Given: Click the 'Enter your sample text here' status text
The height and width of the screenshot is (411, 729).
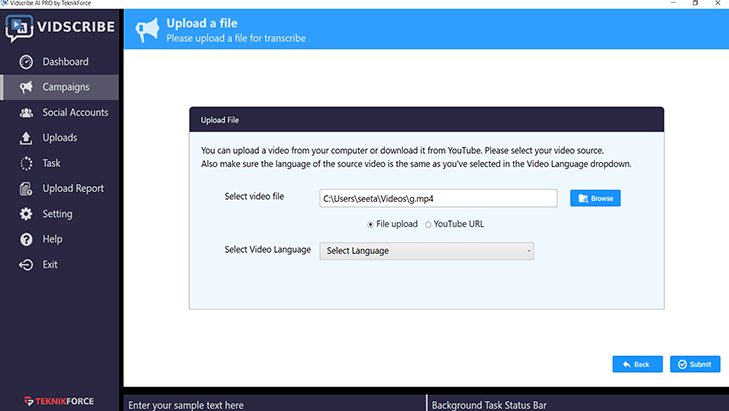Looking at the screenshot, I should [x=186, y=405].
